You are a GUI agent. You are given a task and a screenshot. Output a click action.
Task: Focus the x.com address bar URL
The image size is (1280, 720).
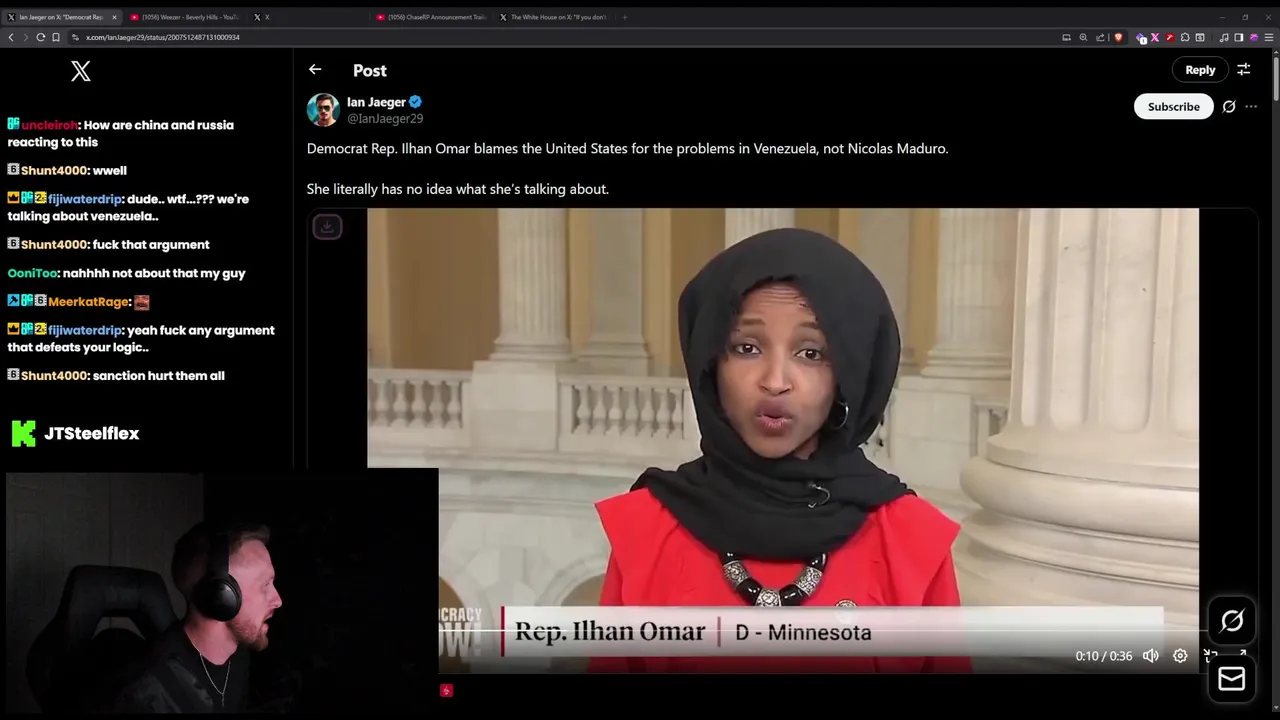(163, 37)
